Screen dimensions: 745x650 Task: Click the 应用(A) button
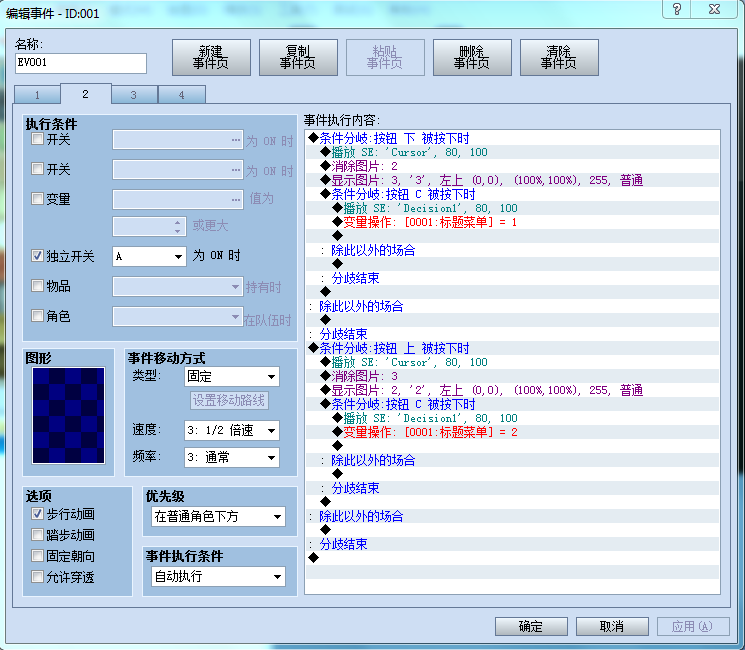tap(693, 626)
